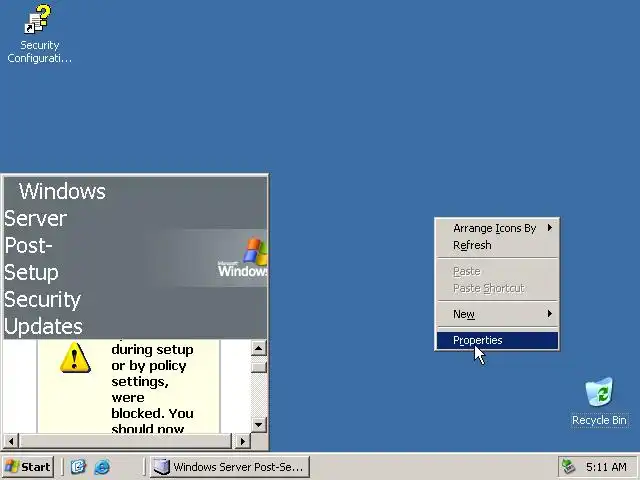Screen dimensions: 640x480
Task: Click the vertical scrollbar thumb
Action: (x=259, y=367)
